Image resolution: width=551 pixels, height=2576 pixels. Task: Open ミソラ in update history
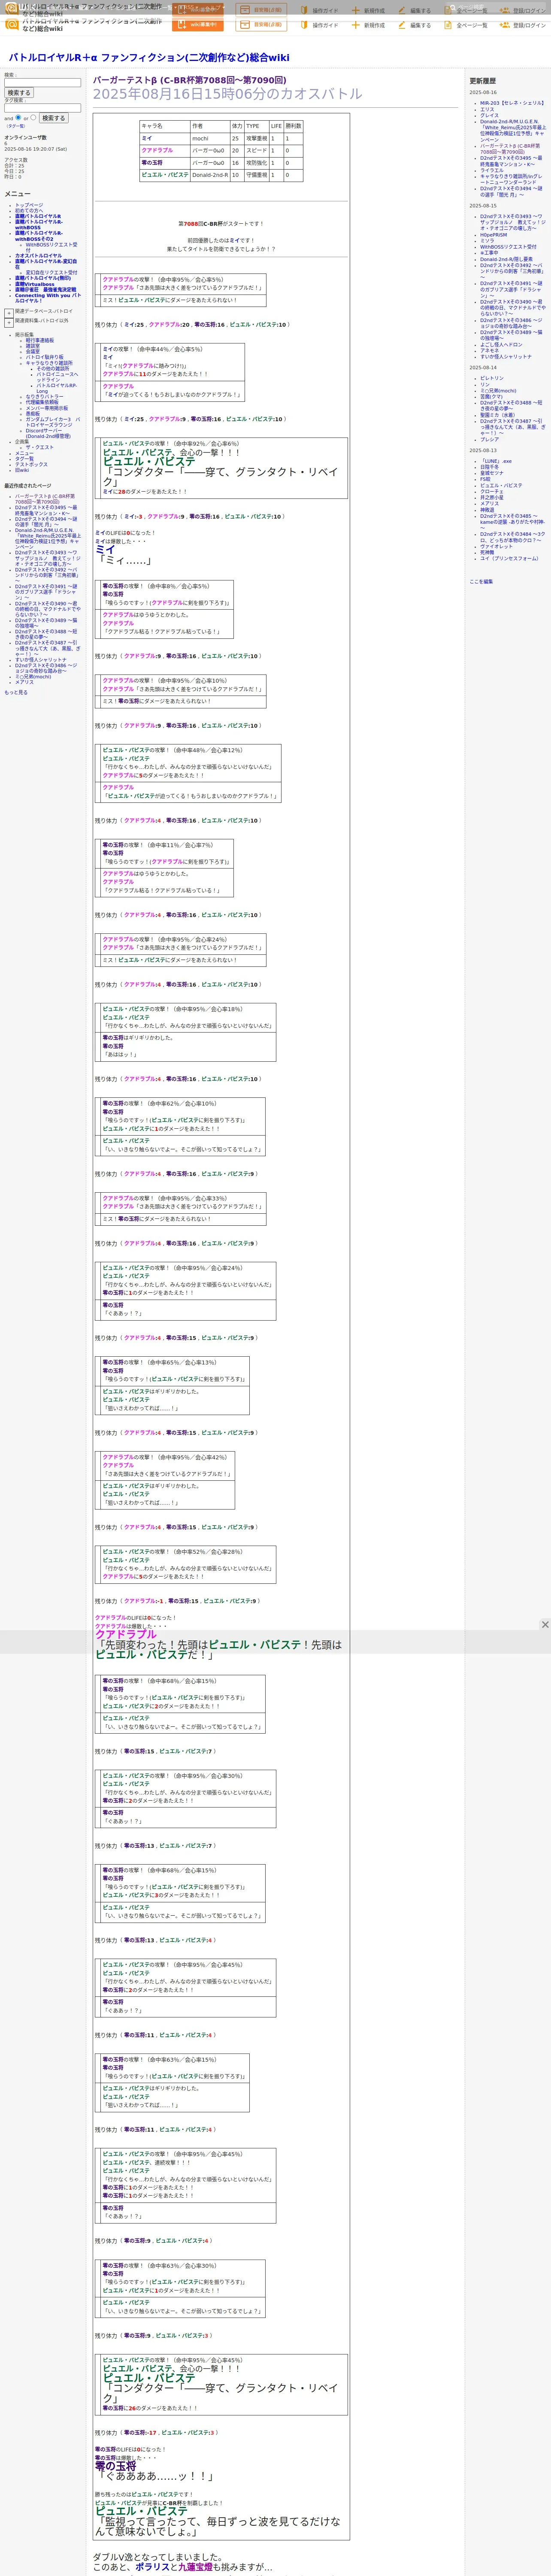point(487,241)
